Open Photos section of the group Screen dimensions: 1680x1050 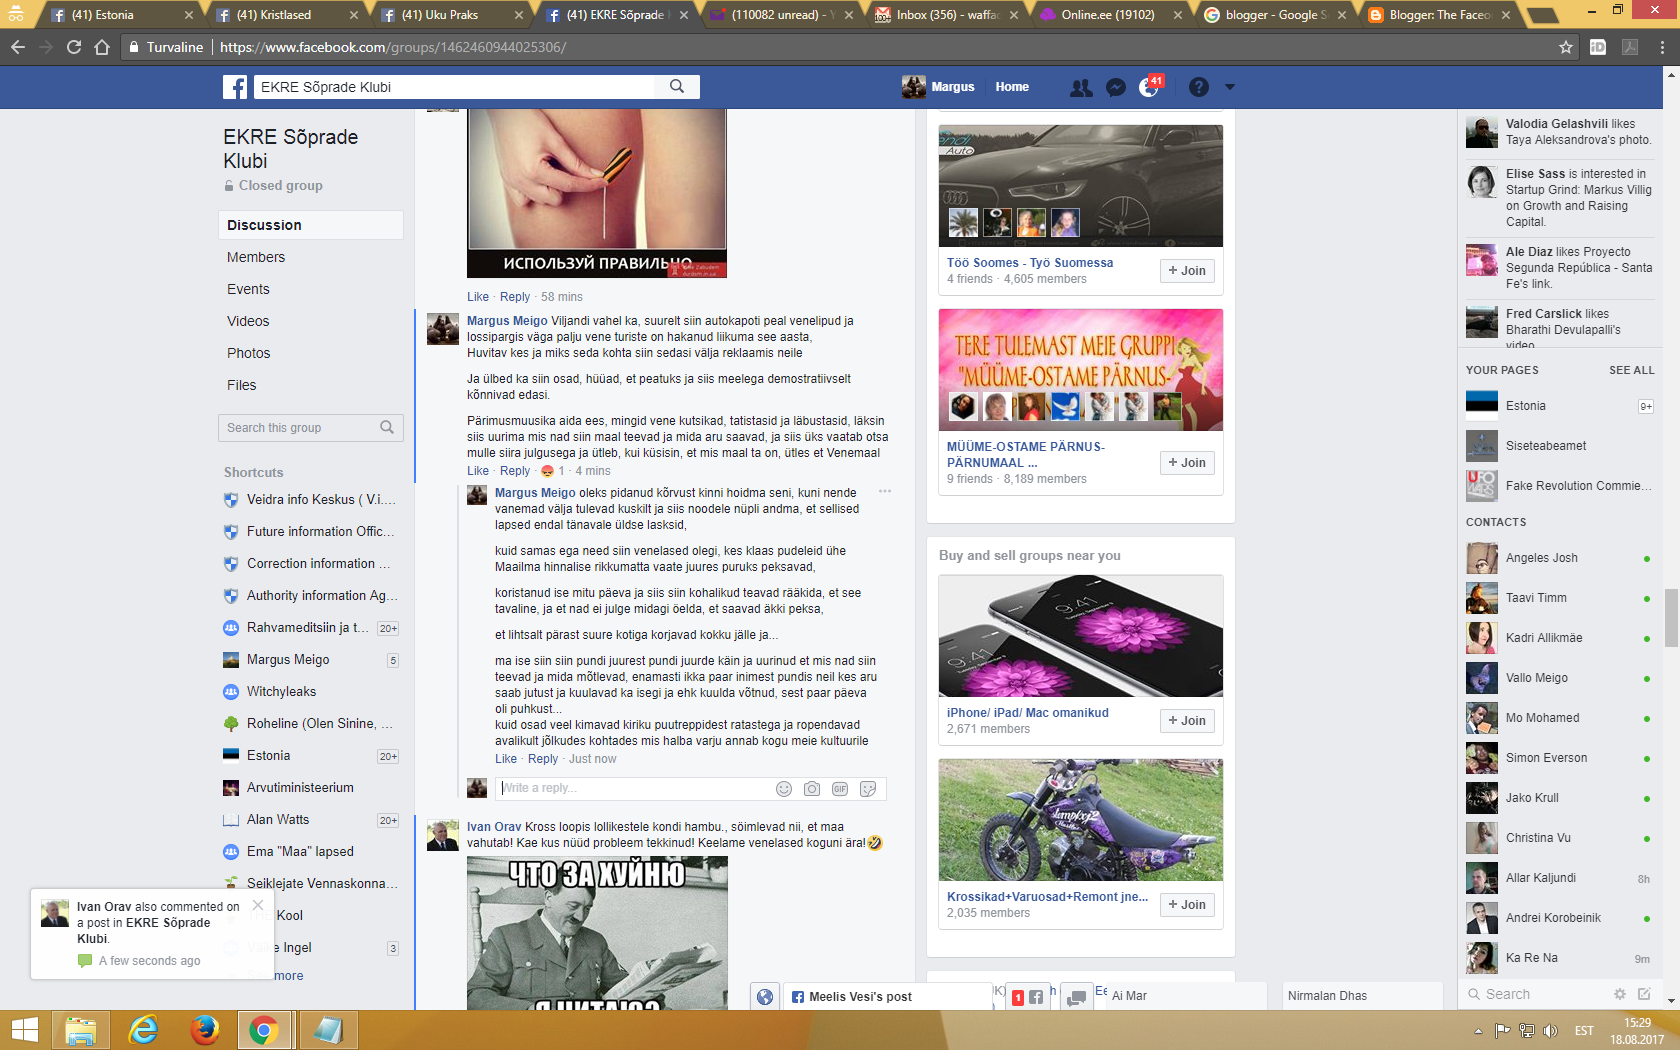coord(249,353)
